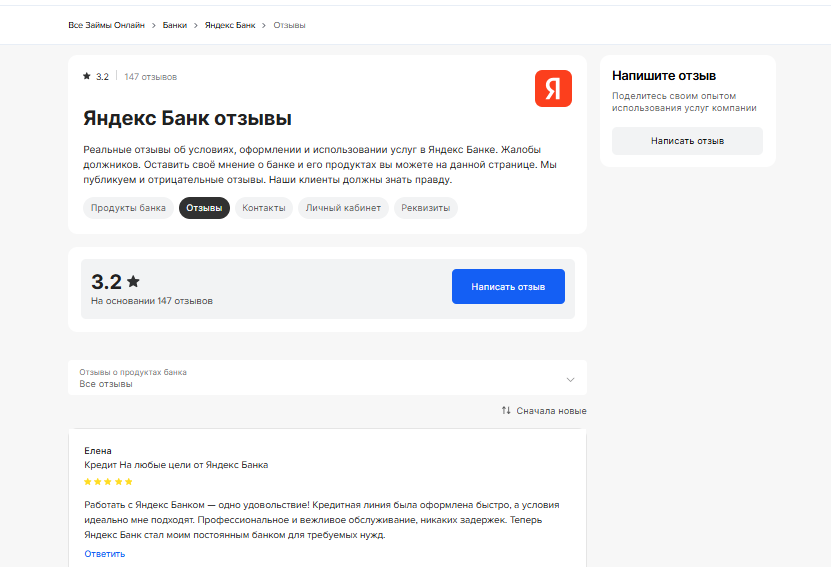Click the gray Написать отзыв sidebar button
The image size is (831, 567).
pos(687,141)
